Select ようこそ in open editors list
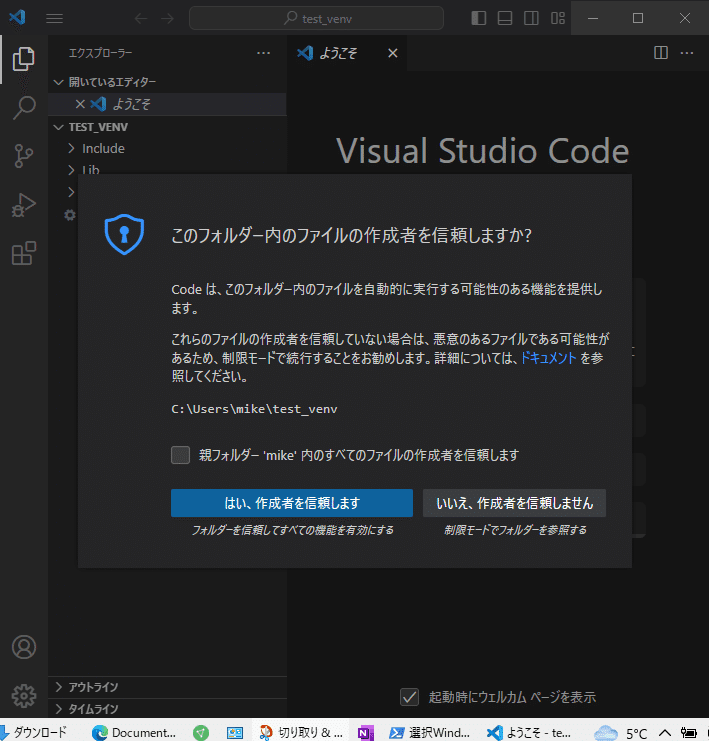This screenshot has width=709, height=741. (x=167, y=104)
